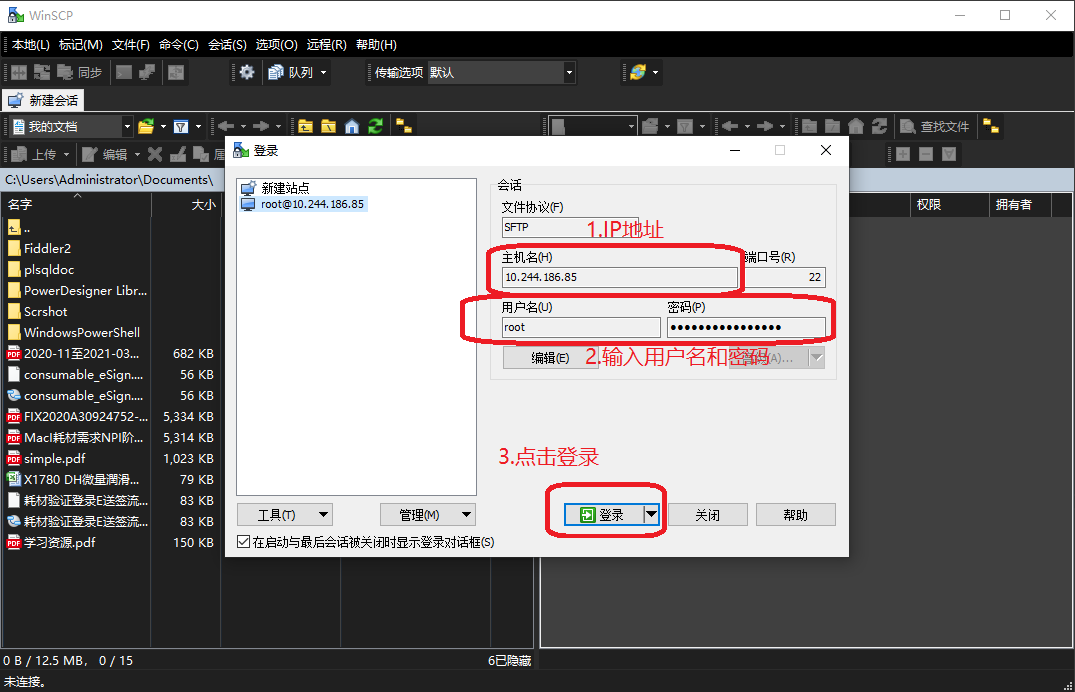1075x692 pixels.
Task: Click the open terminal console toolbar icon
Action: (x=124, y=72)
